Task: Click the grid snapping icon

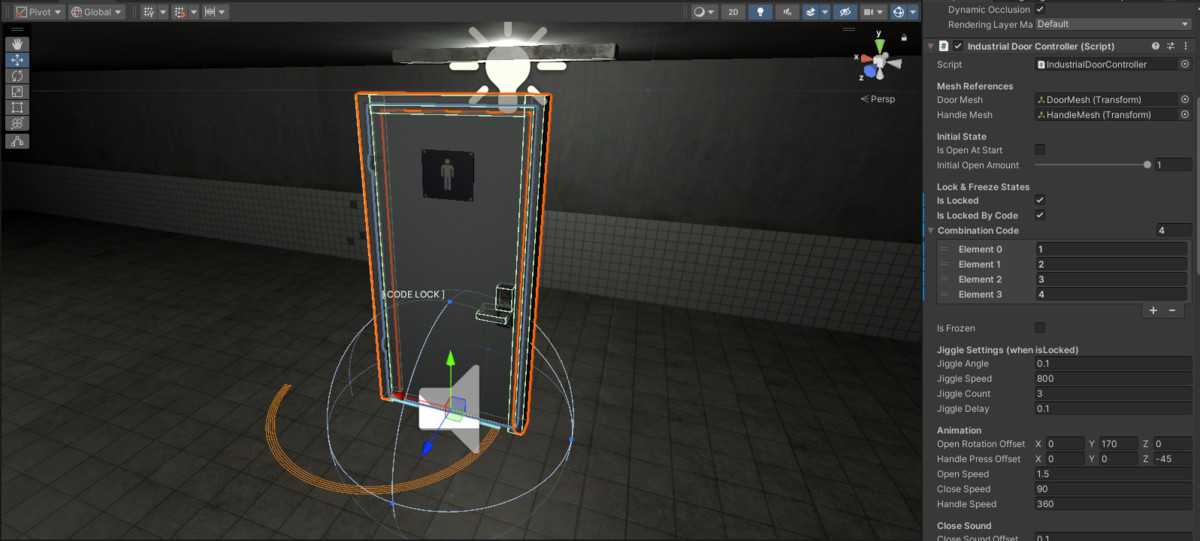Action: [x=179, y=12]
